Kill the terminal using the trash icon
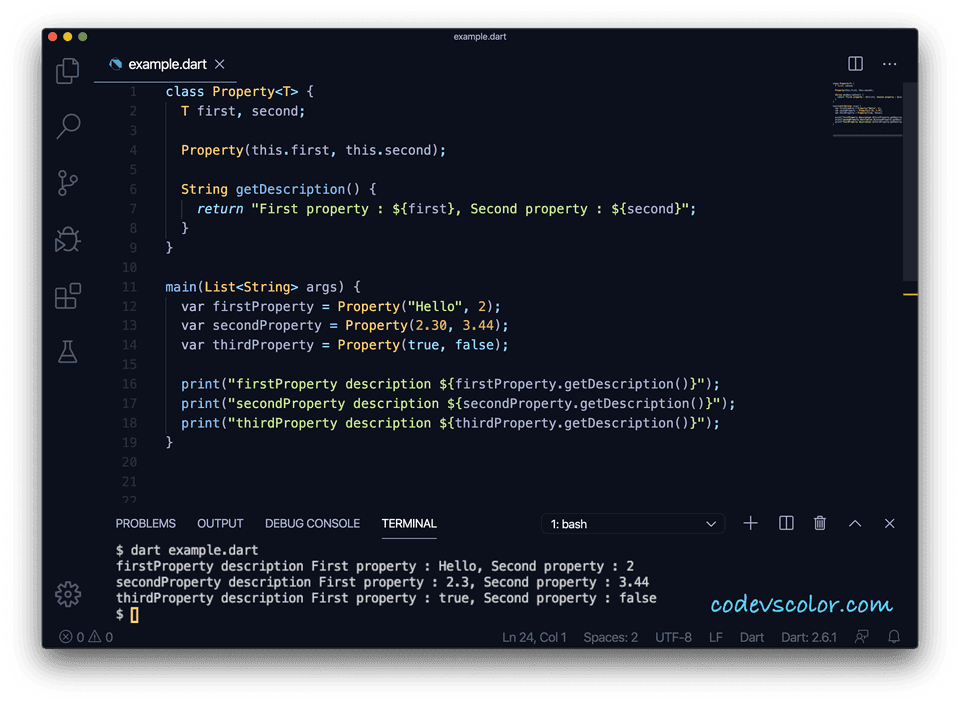The width and height of the screenshot is (960, 704). [820, 523]
